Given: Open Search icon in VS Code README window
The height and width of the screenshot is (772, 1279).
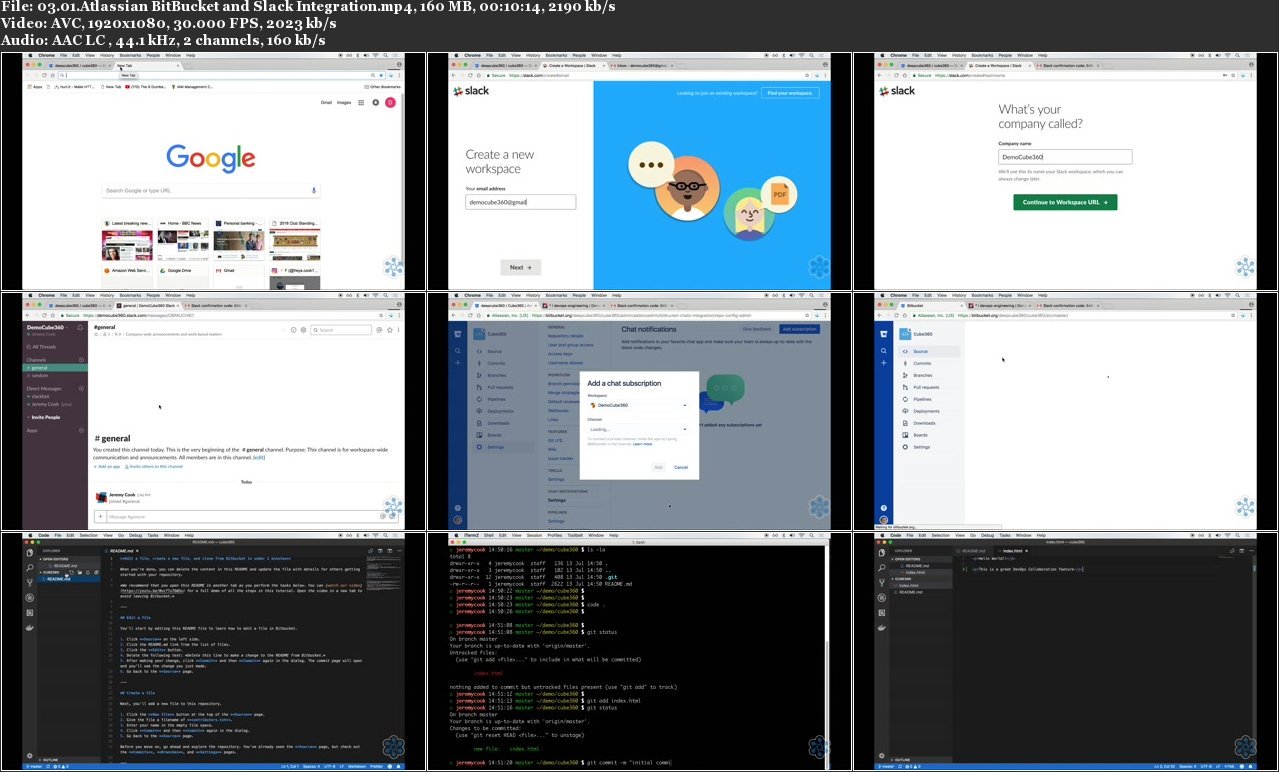Looking at the screenshot, I should [30, 568].
